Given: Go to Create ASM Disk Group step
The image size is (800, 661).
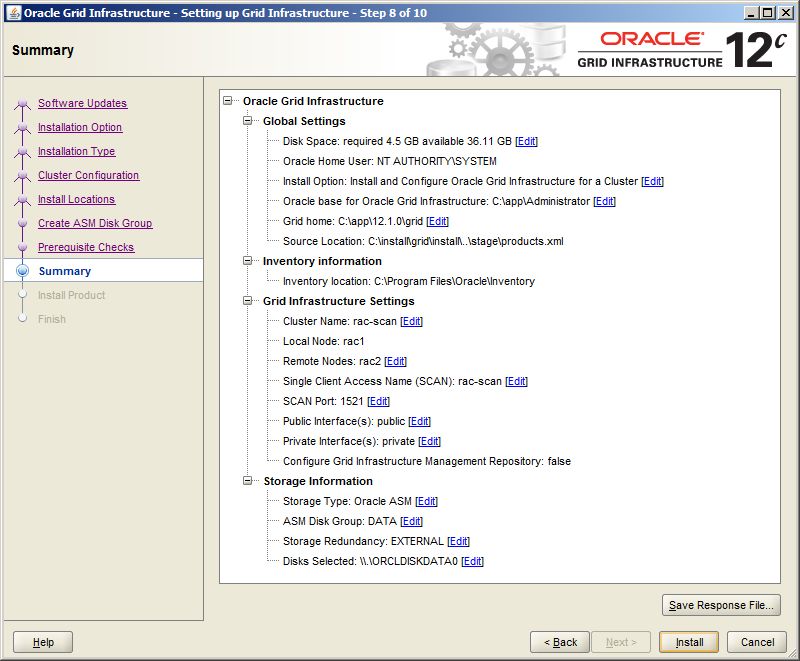Looking at the screenshot, I should pyautogui.click(x=95, y=223).
